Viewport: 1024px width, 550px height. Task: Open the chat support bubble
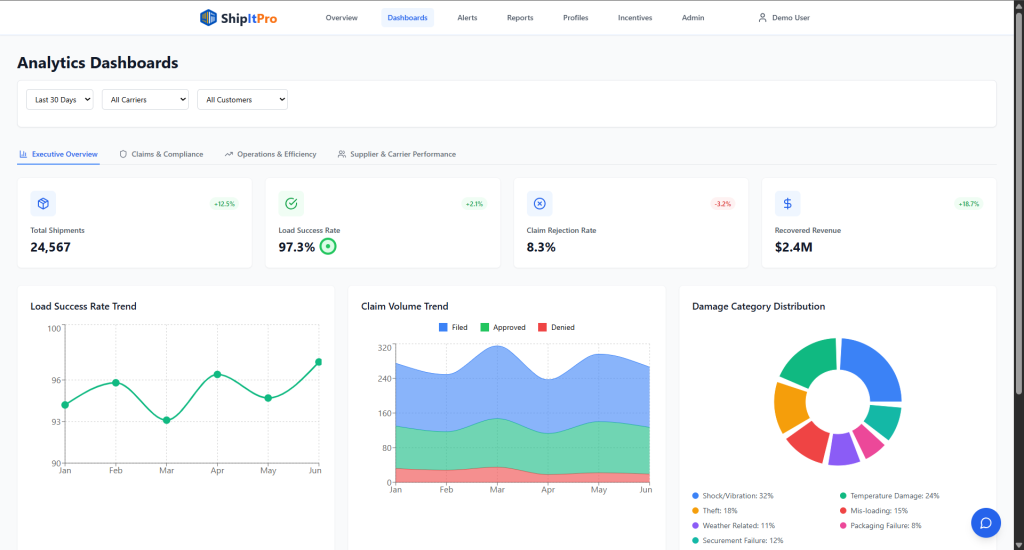pos(985,522)
